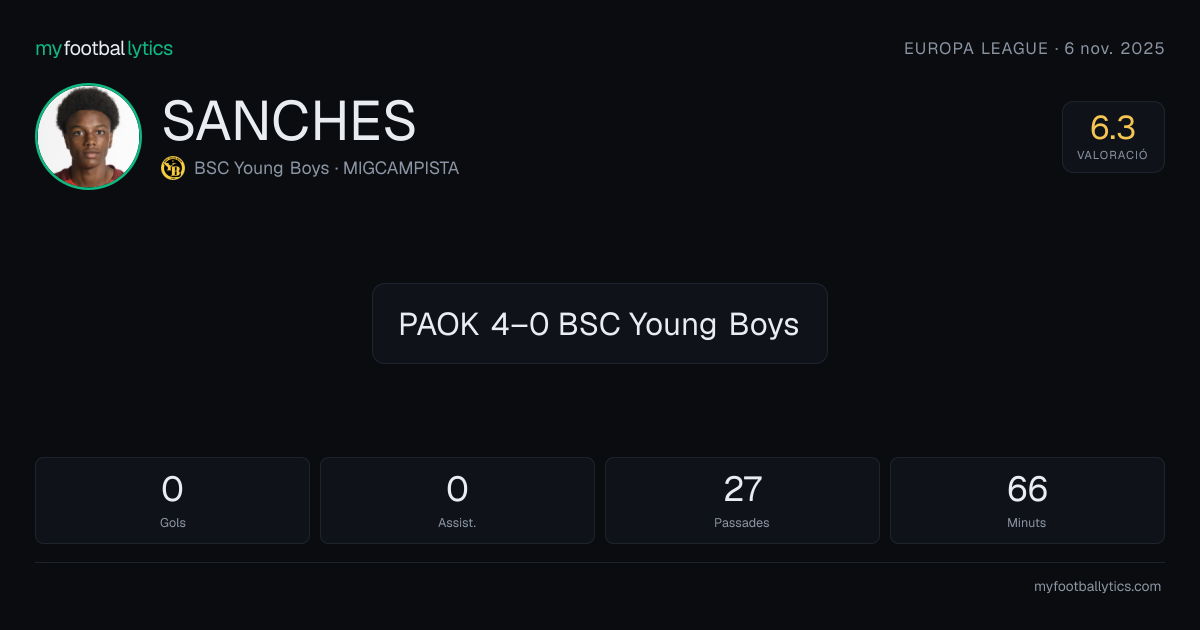This screenshot has height=630, width=1200.
Task: Click the BSC Young Boys team name text
Action: (261, 168)
